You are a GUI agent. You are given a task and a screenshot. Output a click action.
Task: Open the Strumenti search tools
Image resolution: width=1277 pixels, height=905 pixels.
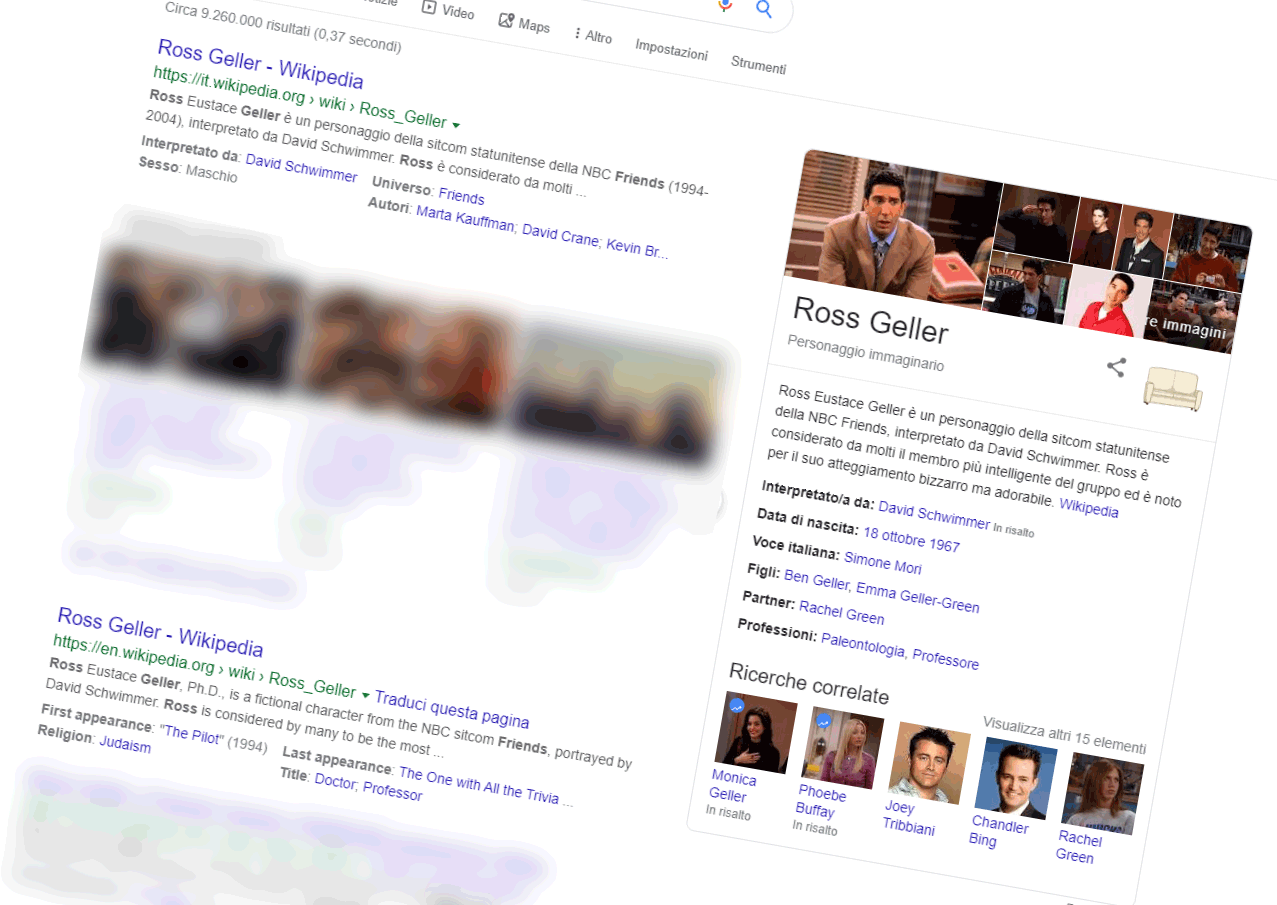point(758,65)
